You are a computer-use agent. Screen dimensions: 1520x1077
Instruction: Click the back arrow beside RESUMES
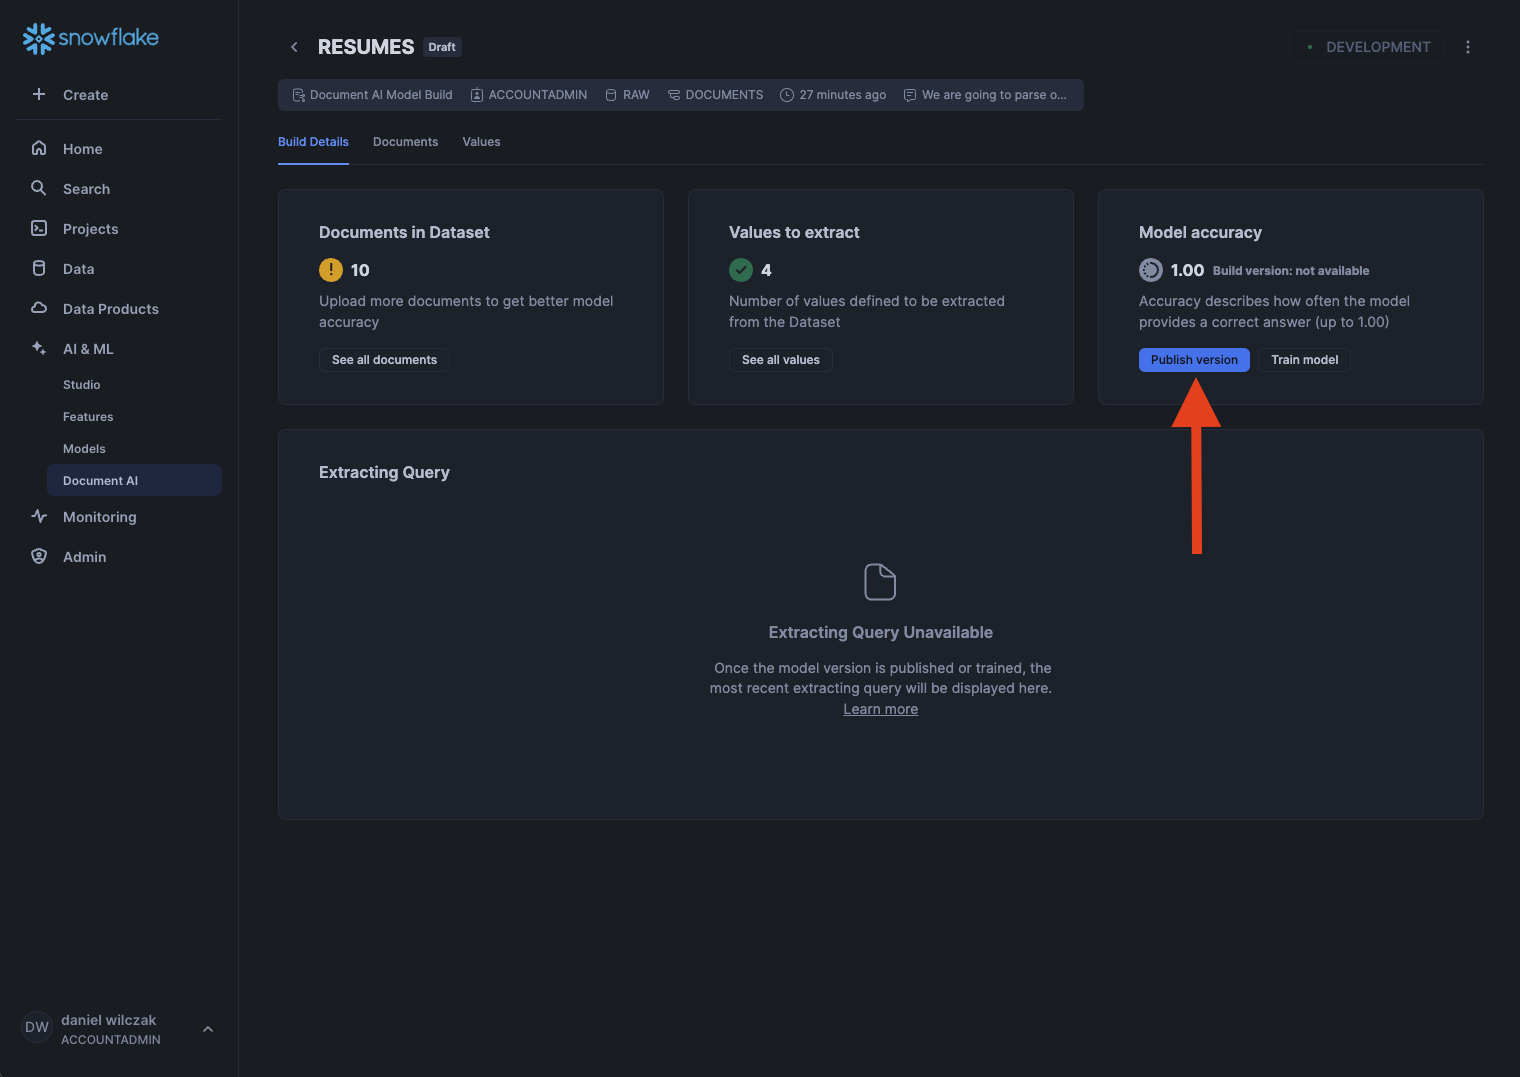pyautogui.click(x=294, y=47)
